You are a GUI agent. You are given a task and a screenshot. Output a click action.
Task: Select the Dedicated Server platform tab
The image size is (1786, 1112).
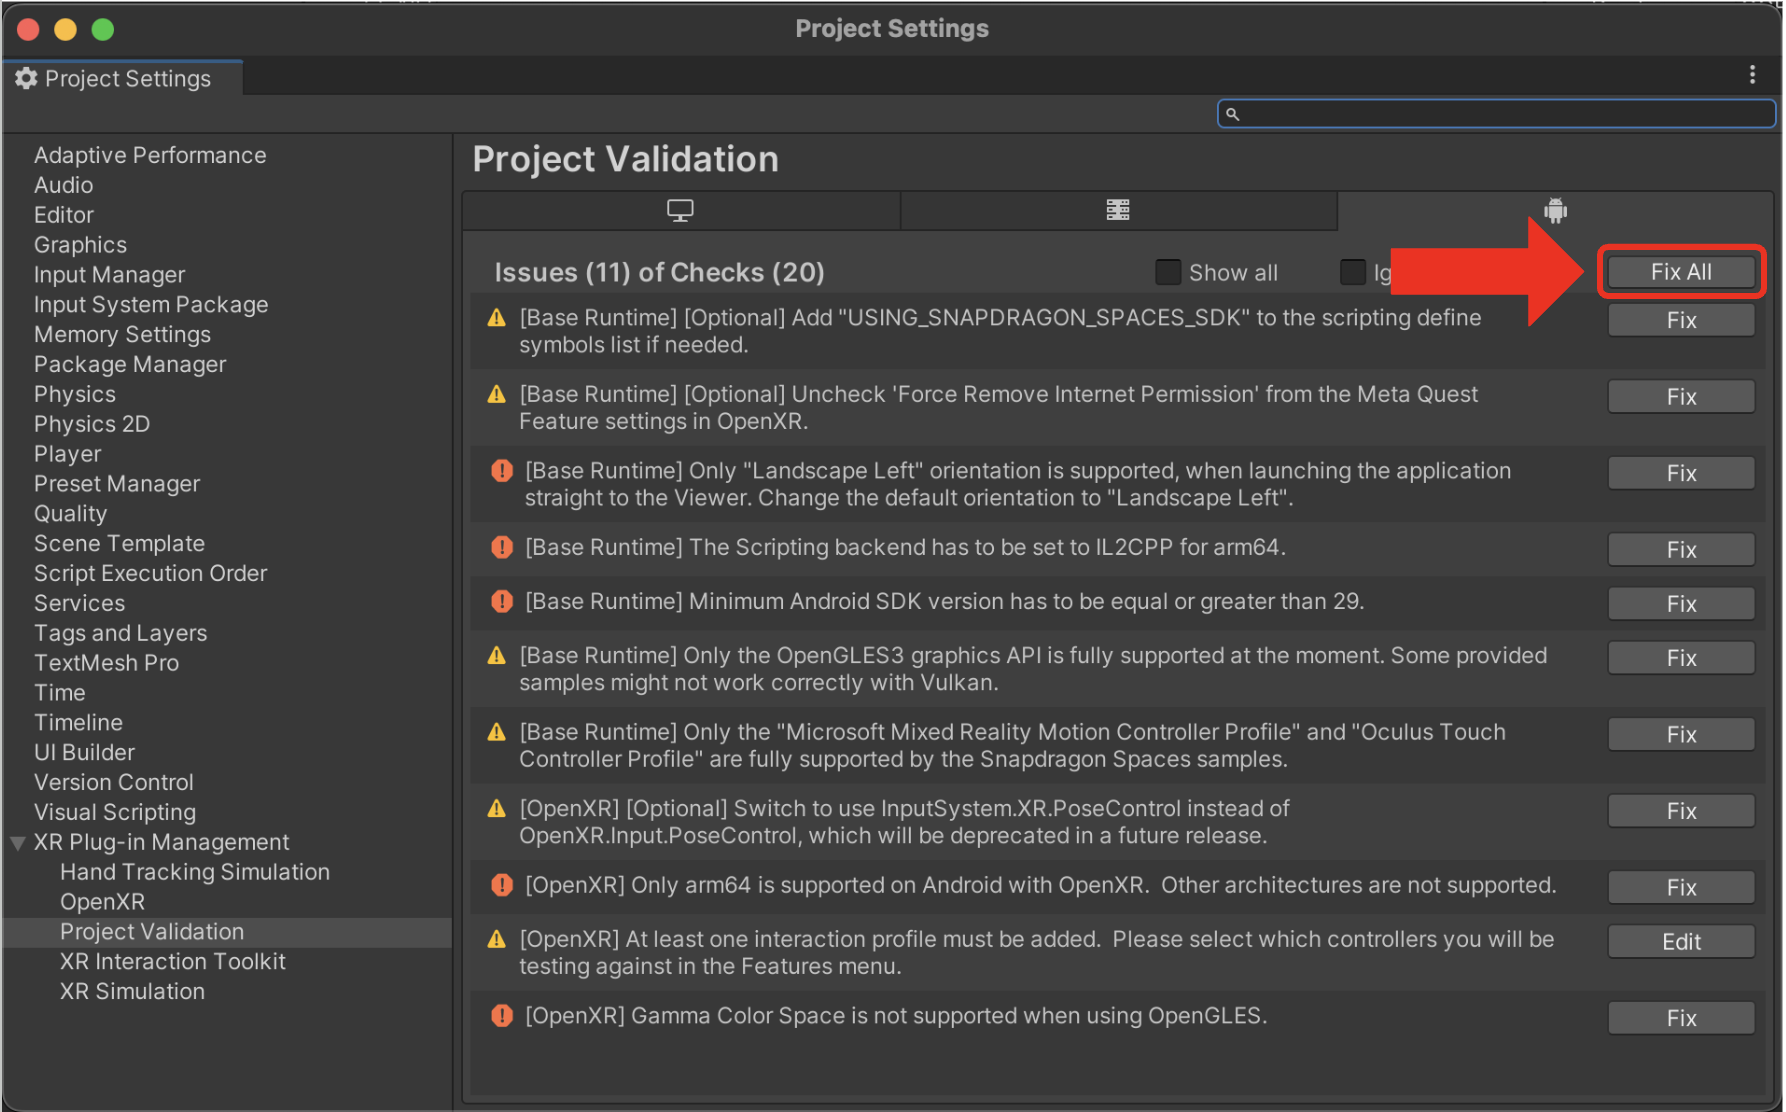[x=1118, y=210]
